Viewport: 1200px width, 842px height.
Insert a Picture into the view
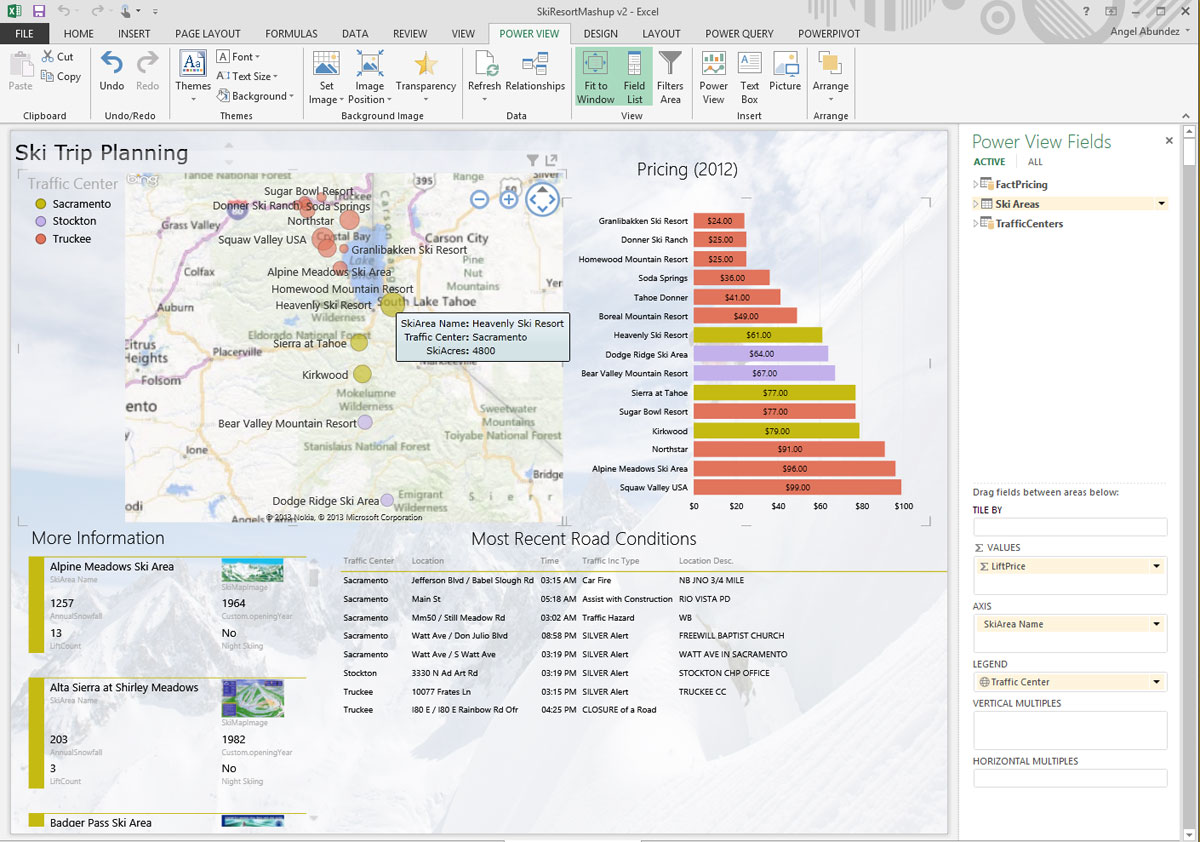tap(785, 71)
